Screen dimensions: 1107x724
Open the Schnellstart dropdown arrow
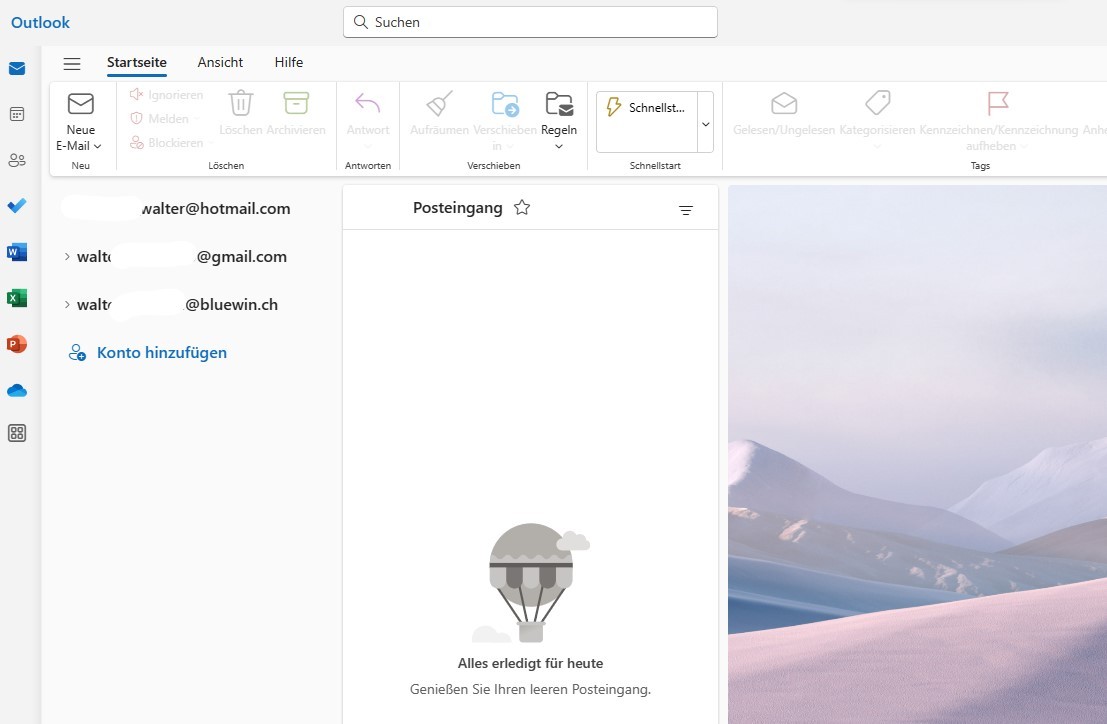click(x=705, y=122)
